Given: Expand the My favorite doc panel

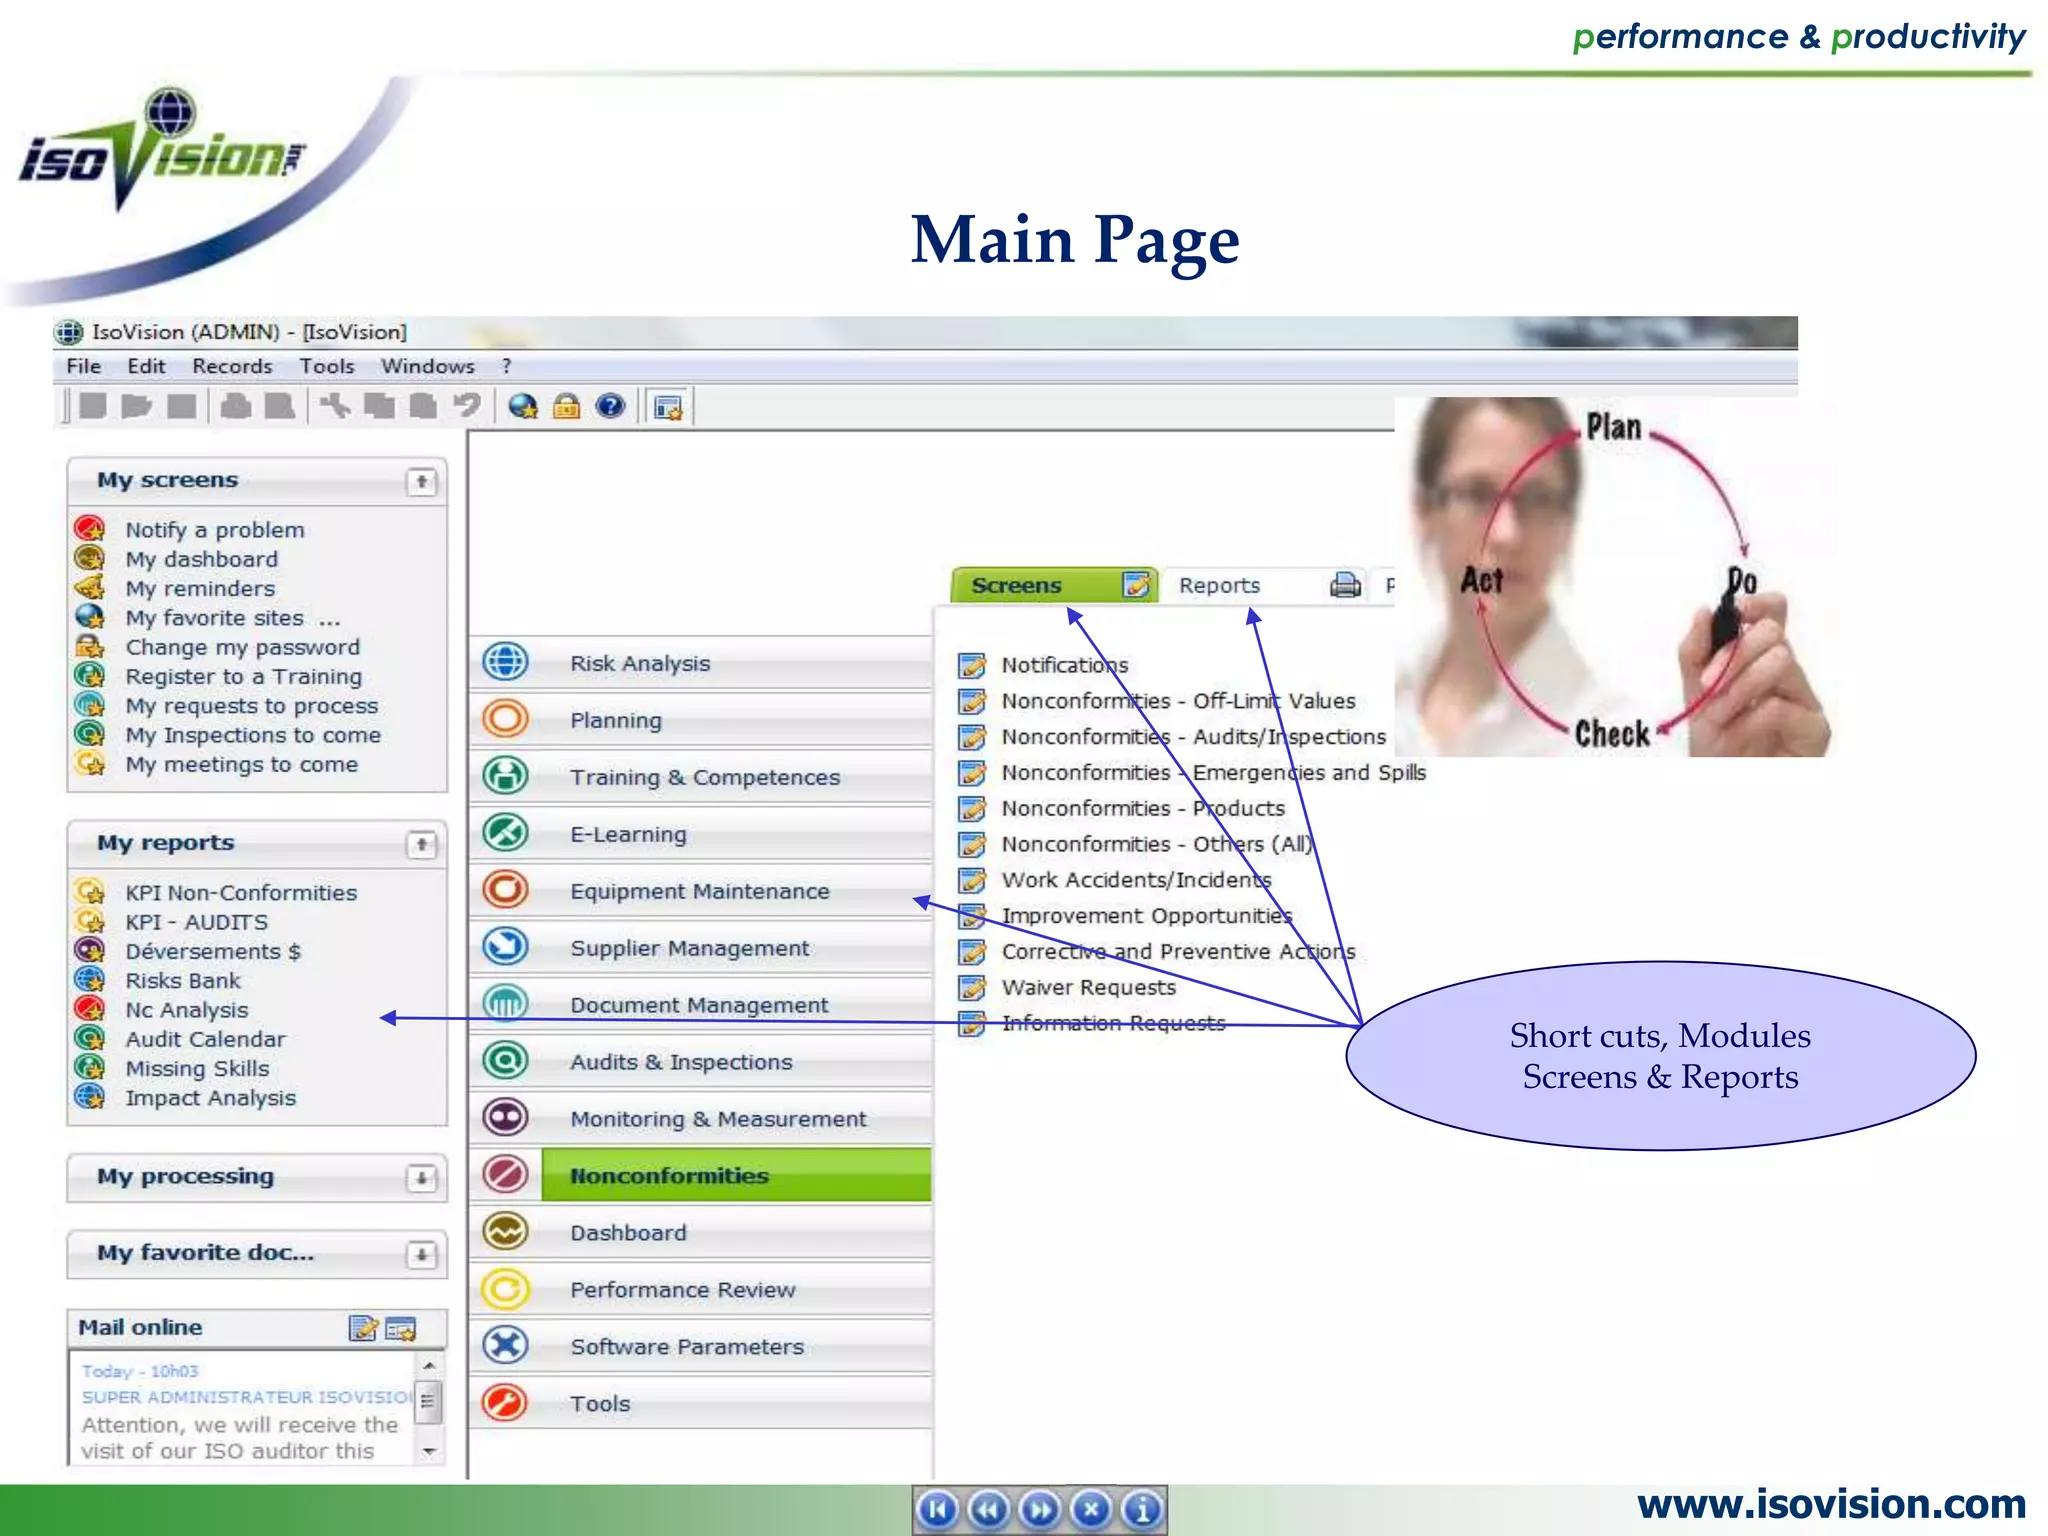Looking at the screenshot, I should pos(422,1254).
